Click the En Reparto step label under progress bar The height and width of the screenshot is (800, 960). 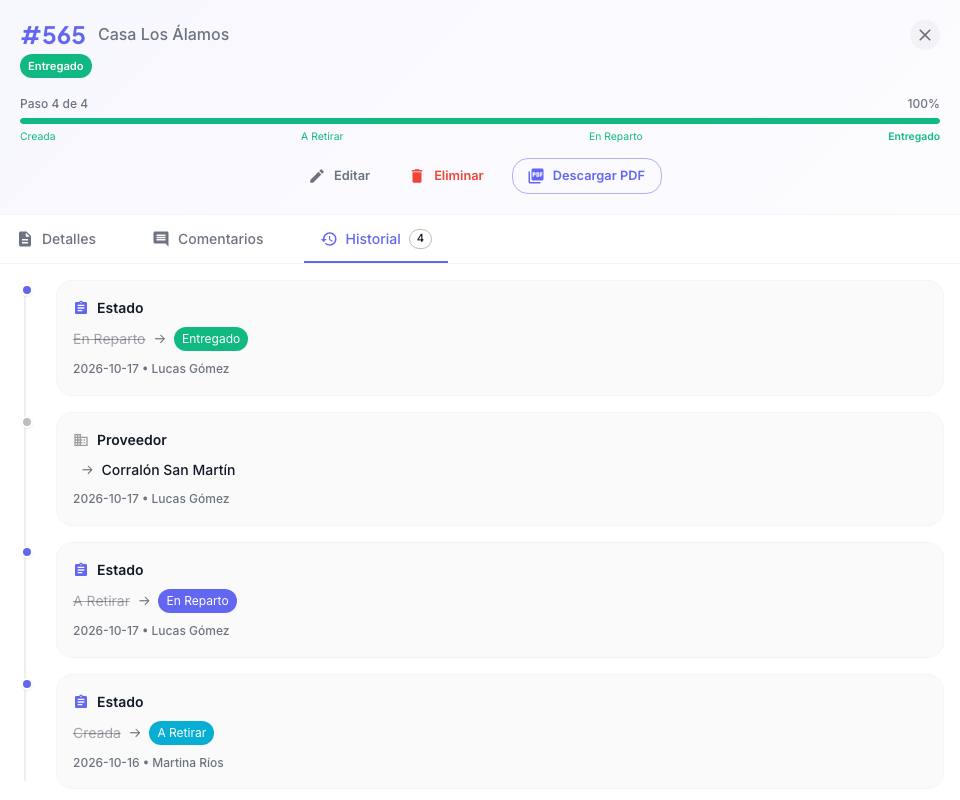point(616,136)
